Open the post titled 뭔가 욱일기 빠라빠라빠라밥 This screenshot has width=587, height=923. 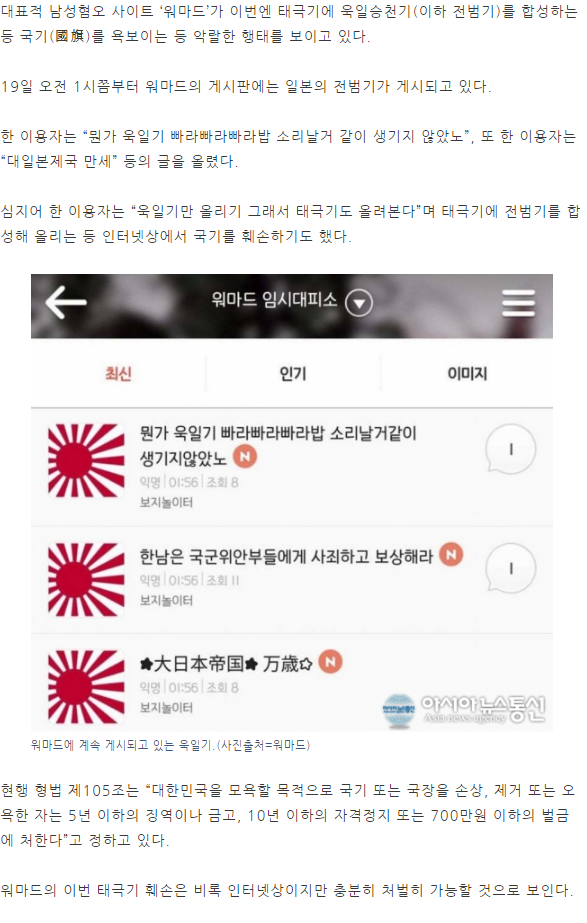tap(277, 445)
